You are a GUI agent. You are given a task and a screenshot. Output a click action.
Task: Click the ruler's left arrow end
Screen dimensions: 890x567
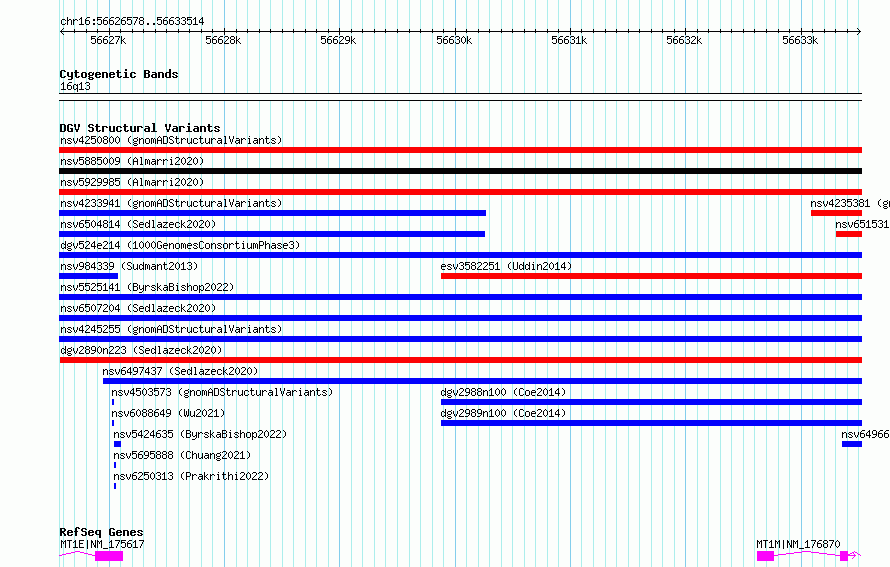pyautogui.click(x=62, y=32)
